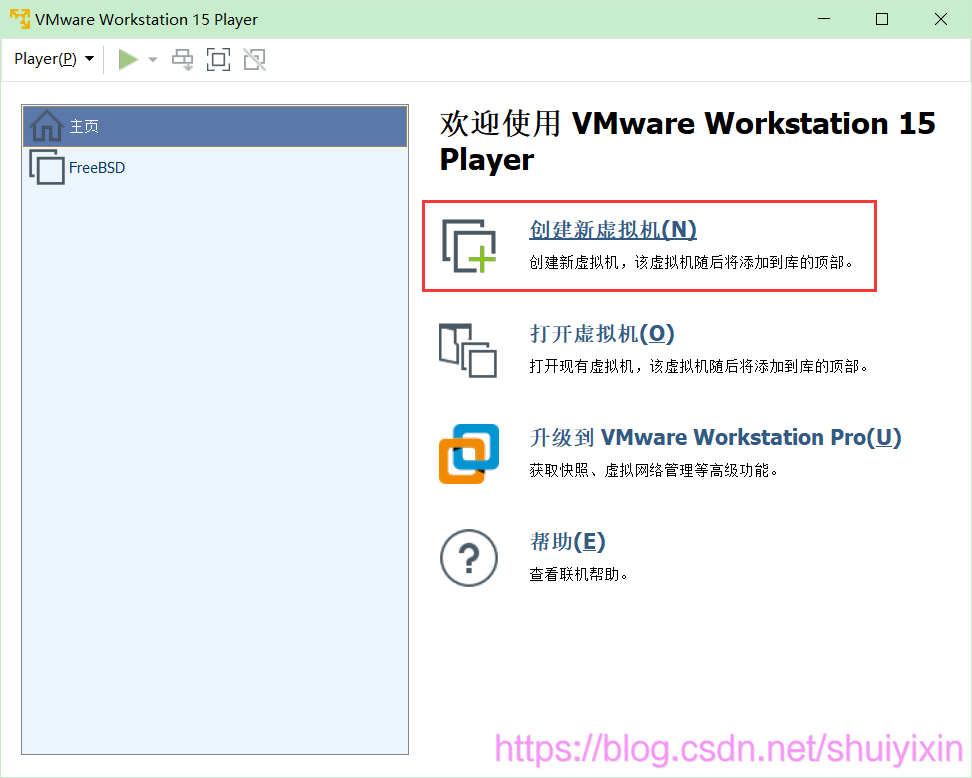Click the open virtual machine icon
Viewport: 972px width, 778px height.
click(468, 350)
